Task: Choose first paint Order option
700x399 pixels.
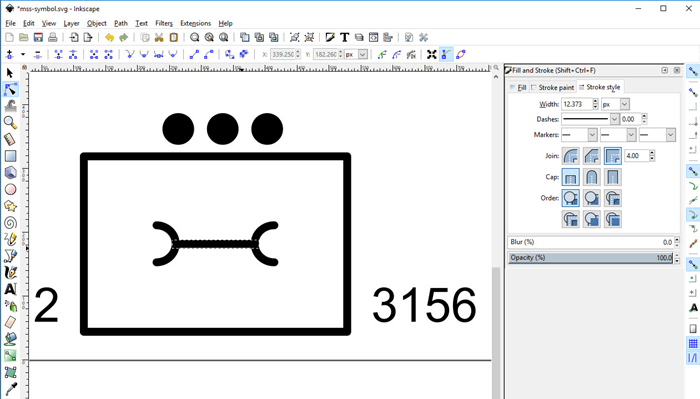Action: 571,198
